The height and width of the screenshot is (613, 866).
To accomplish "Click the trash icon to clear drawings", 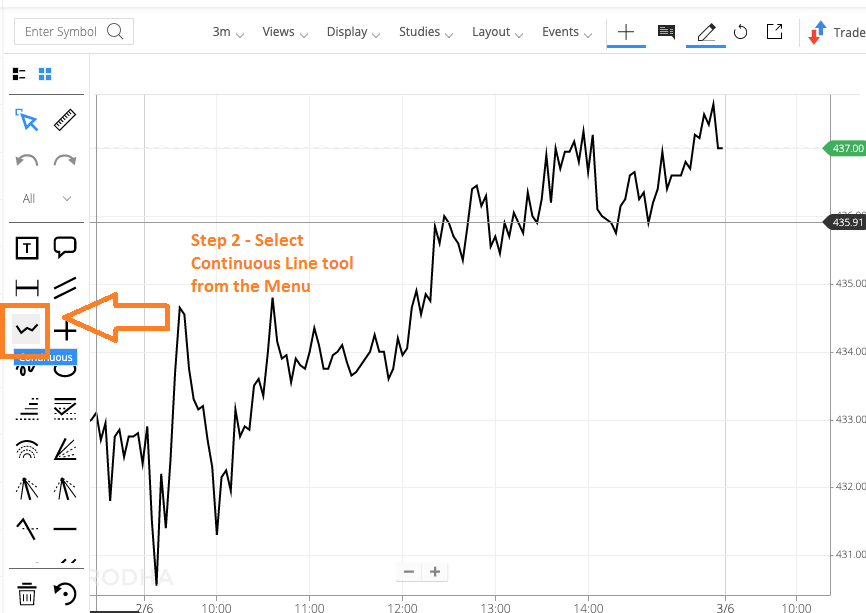I will pyautogui.click(x=27, y=594).
